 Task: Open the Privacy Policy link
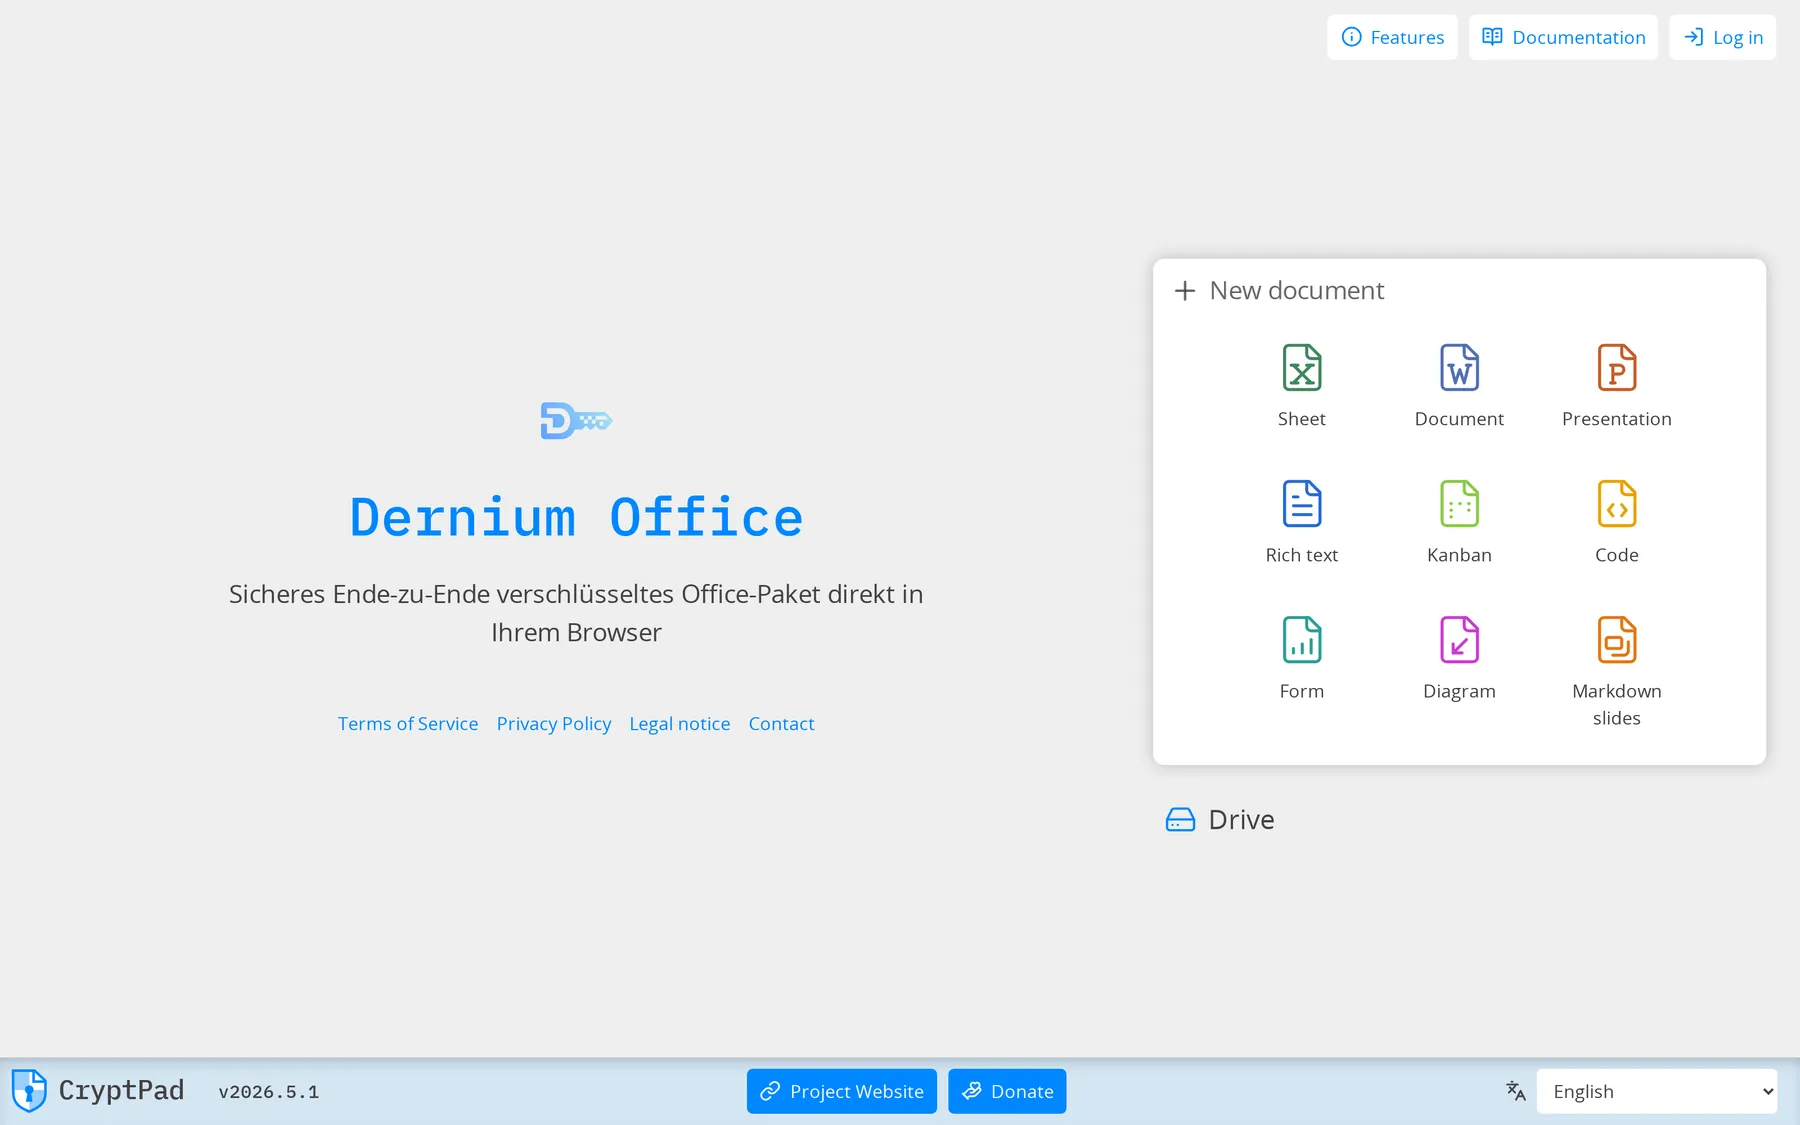554,724
